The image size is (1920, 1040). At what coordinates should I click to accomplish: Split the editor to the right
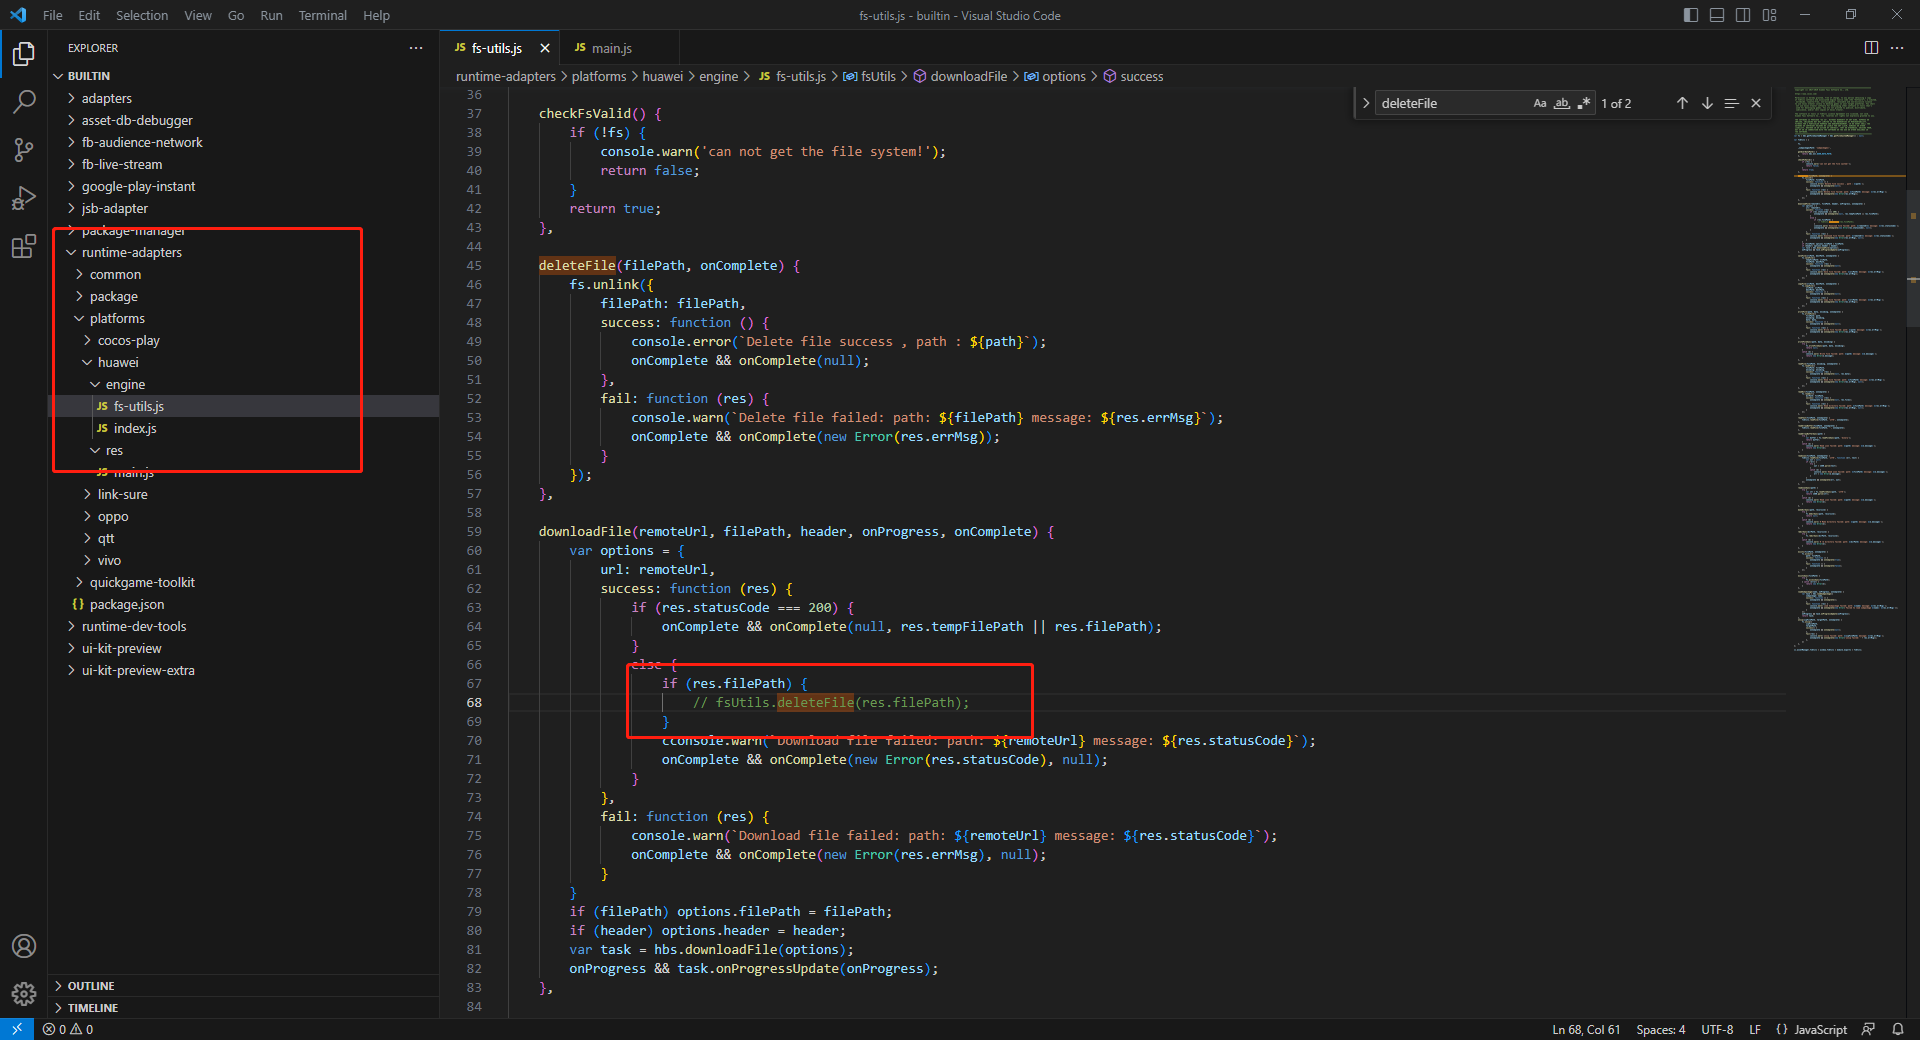pos(1871,48)
